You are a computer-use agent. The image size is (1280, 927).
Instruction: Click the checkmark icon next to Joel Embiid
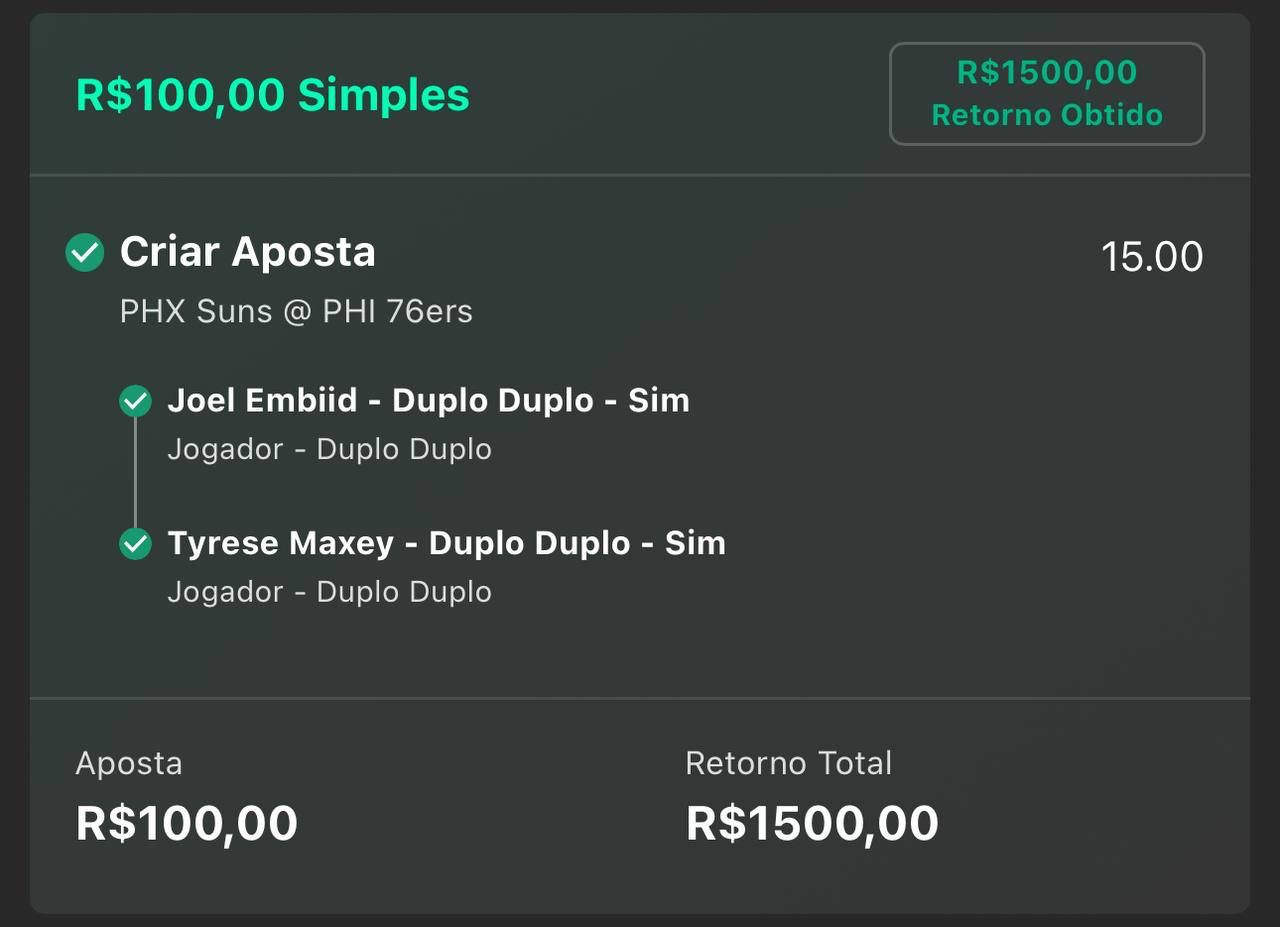pyautogui.click(x=135, y=401)
